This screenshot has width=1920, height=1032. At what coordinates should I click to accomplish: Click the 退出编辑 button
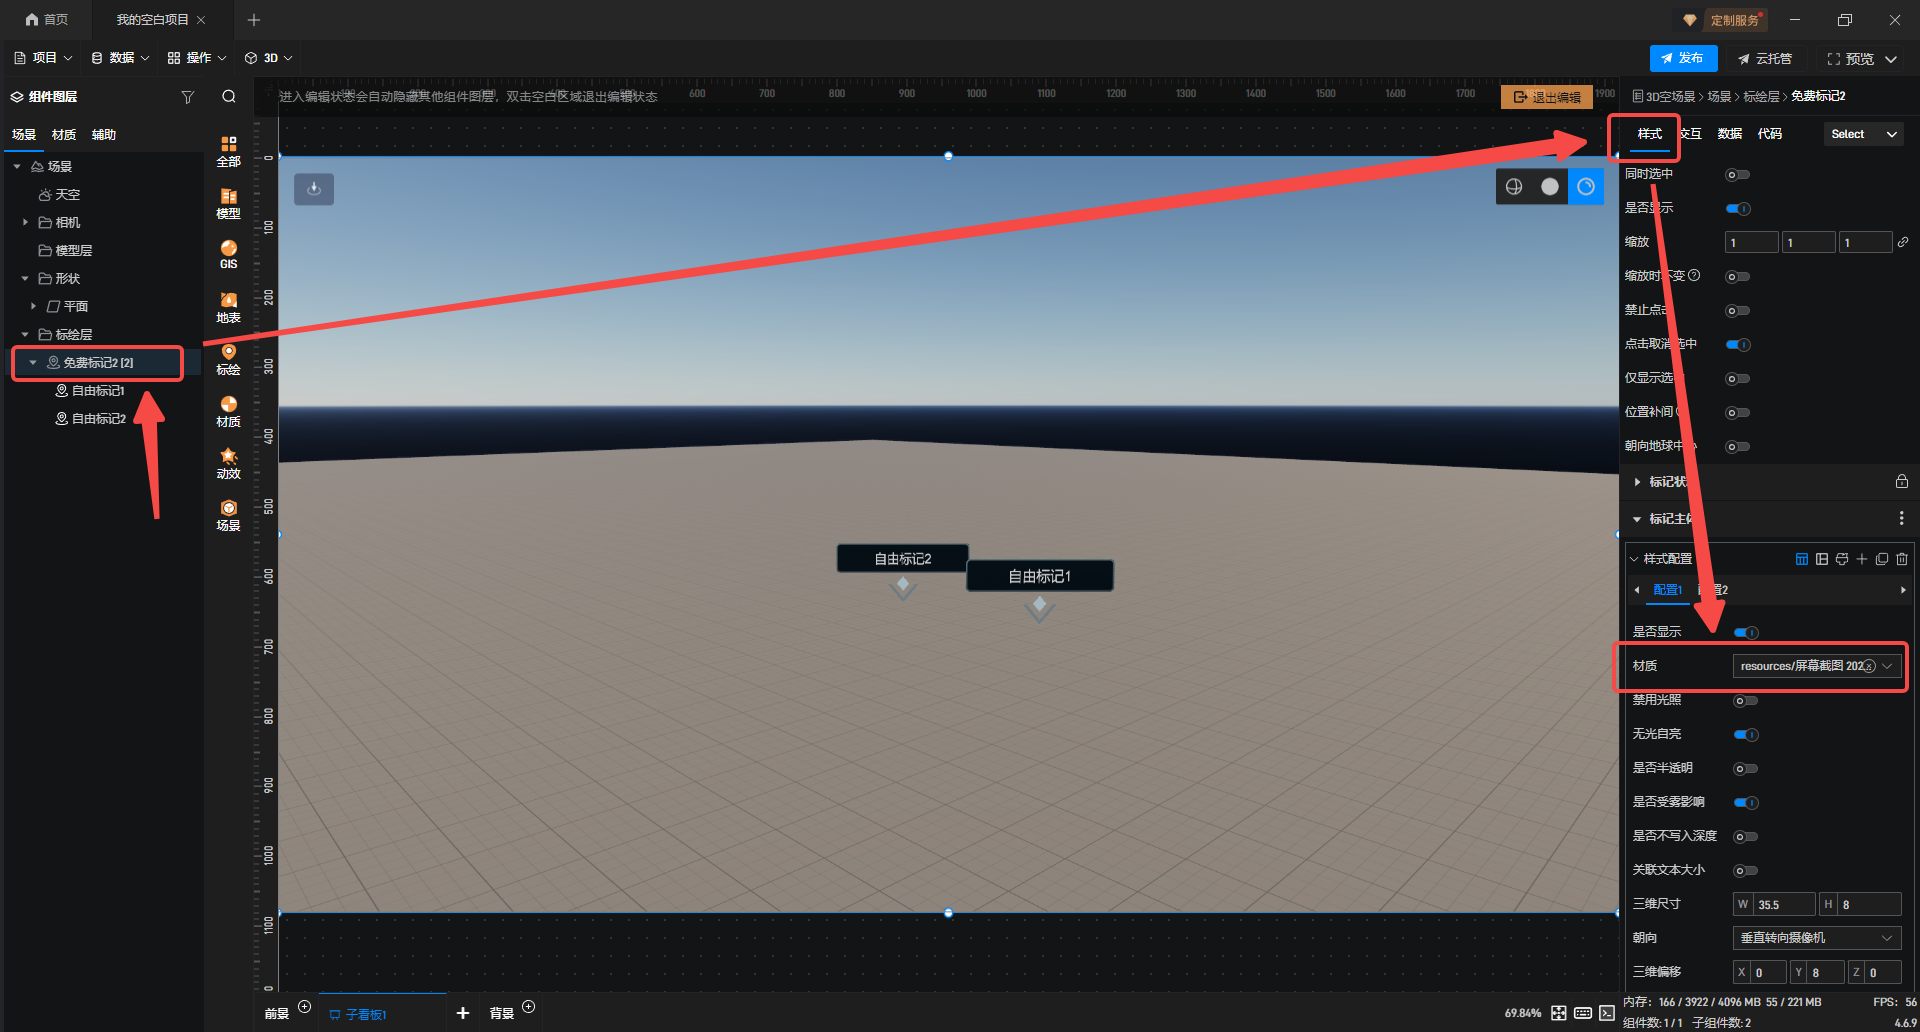tap(1547, 97)
